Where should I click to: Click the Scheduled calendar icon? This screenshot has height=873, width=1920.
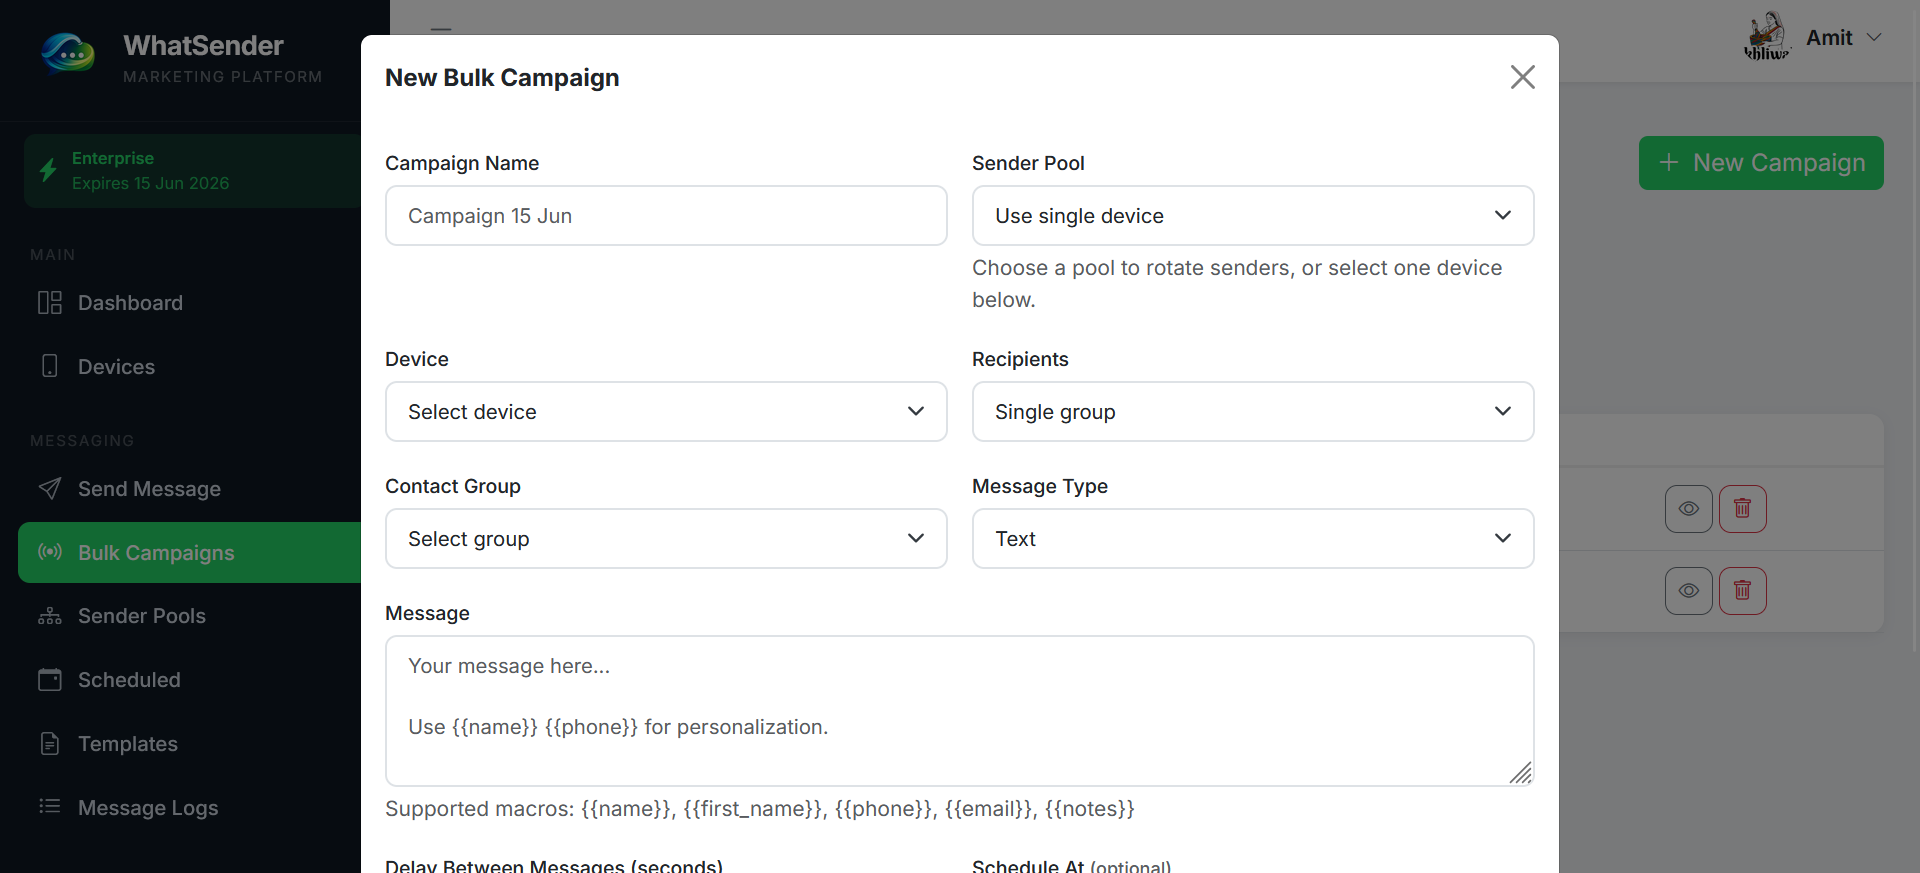click(50, 680)
